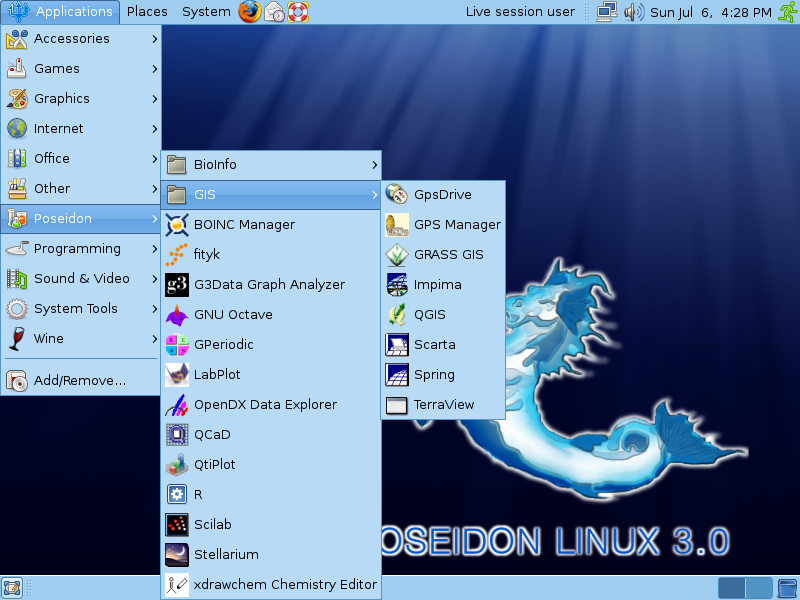Screen dimensions: 800x600
Task: Launch R statistics program
Action: tap(271, 495)
